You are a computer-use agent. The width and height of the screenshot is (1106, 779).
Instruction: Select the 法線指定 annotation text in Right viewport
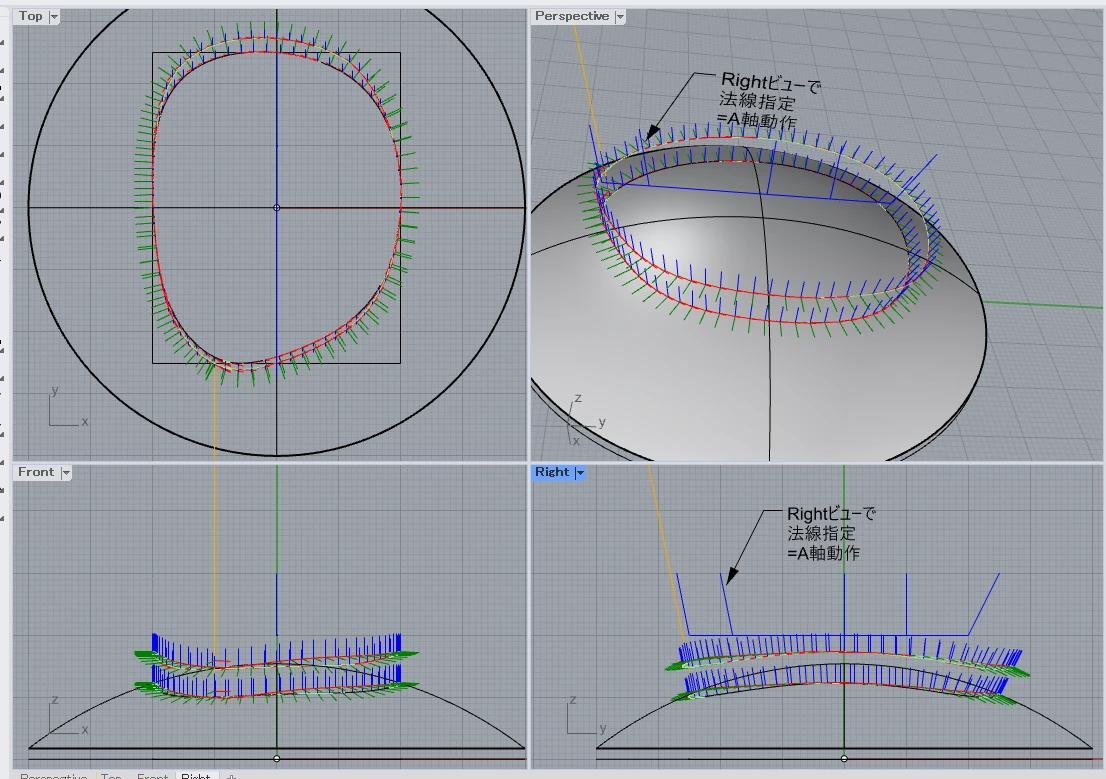pos(822,533)
